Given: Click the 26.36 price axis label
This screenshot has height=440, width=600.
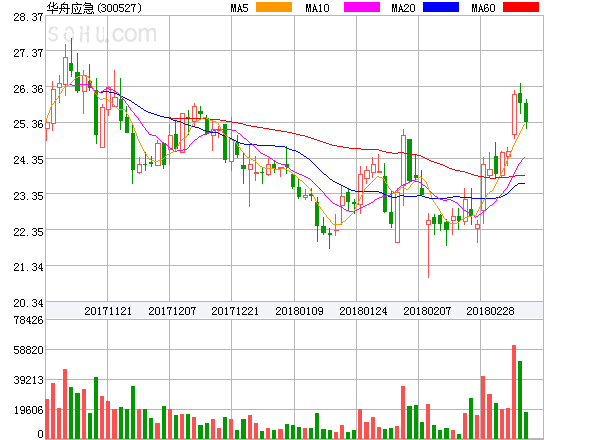Looking at the screenshot, I should click(28, 89).
